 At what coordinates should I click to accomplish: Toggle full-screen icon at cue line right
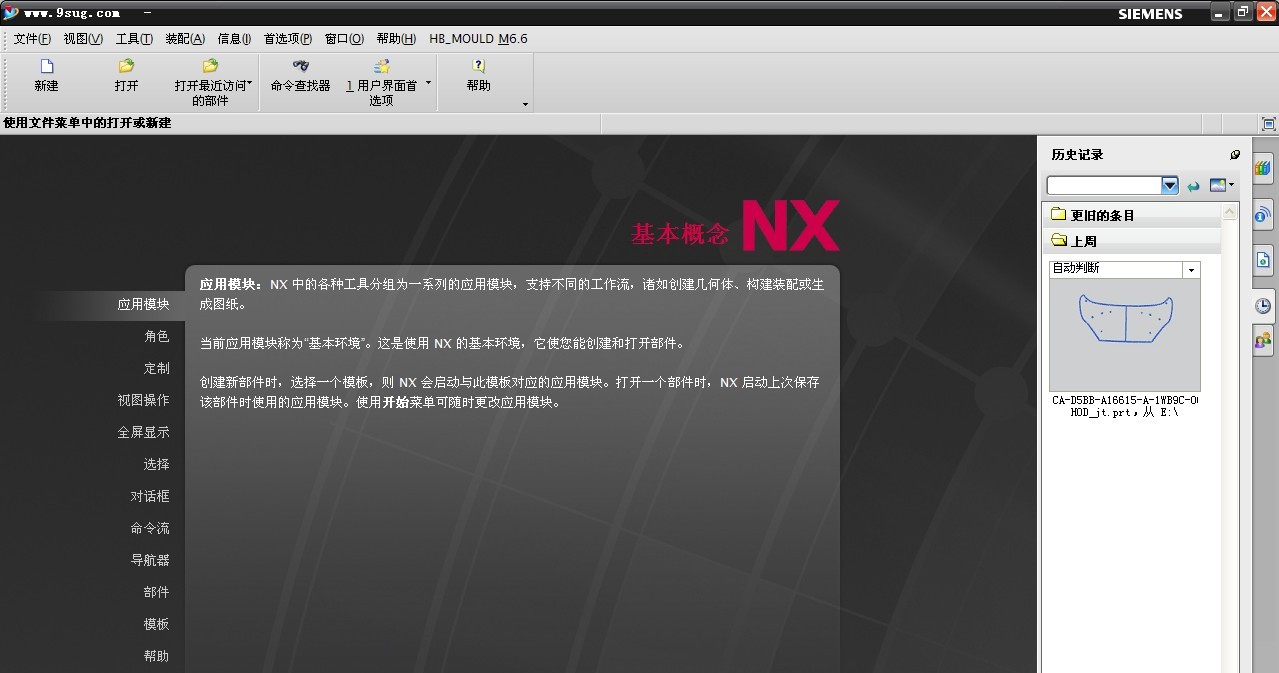1268,124
